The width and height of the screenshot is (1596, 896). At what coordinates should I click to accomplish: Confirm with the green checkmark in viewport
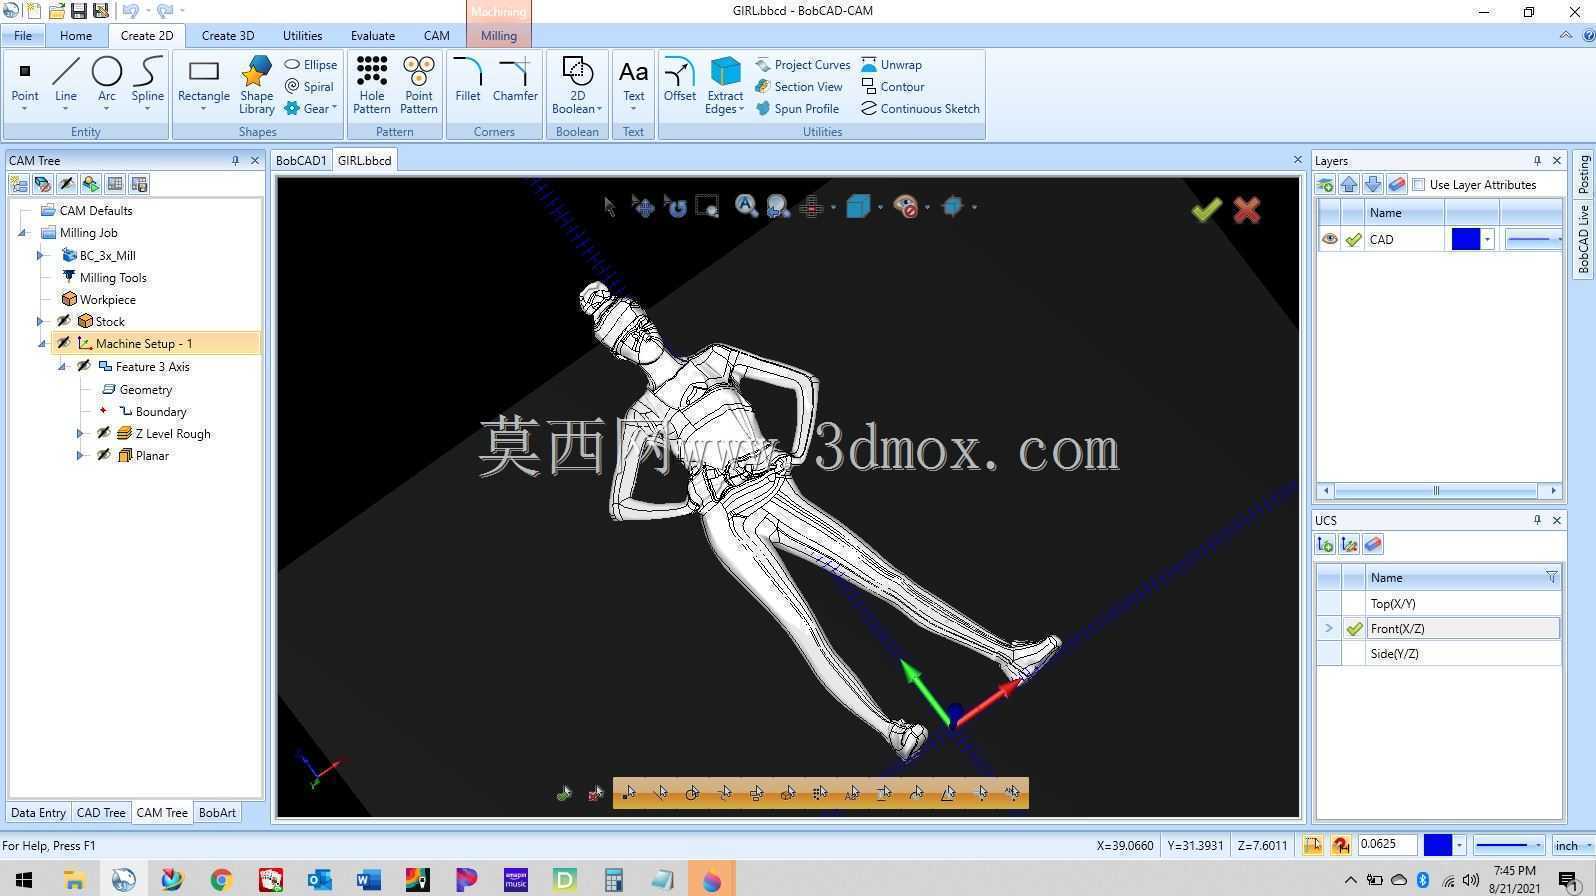[1206, 209]
